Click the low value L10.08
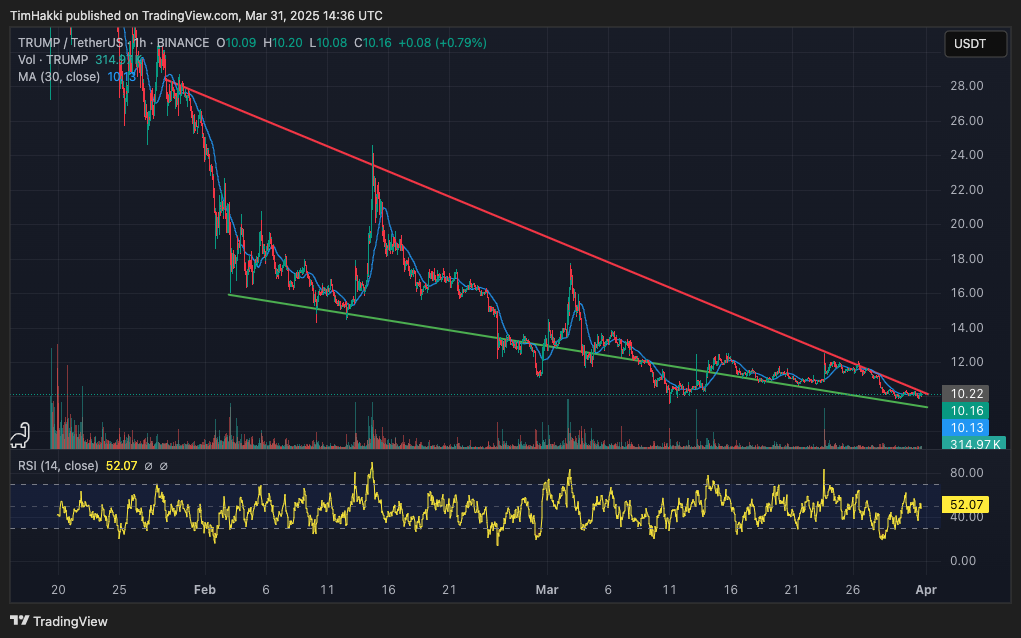 (x=328, y=43)
